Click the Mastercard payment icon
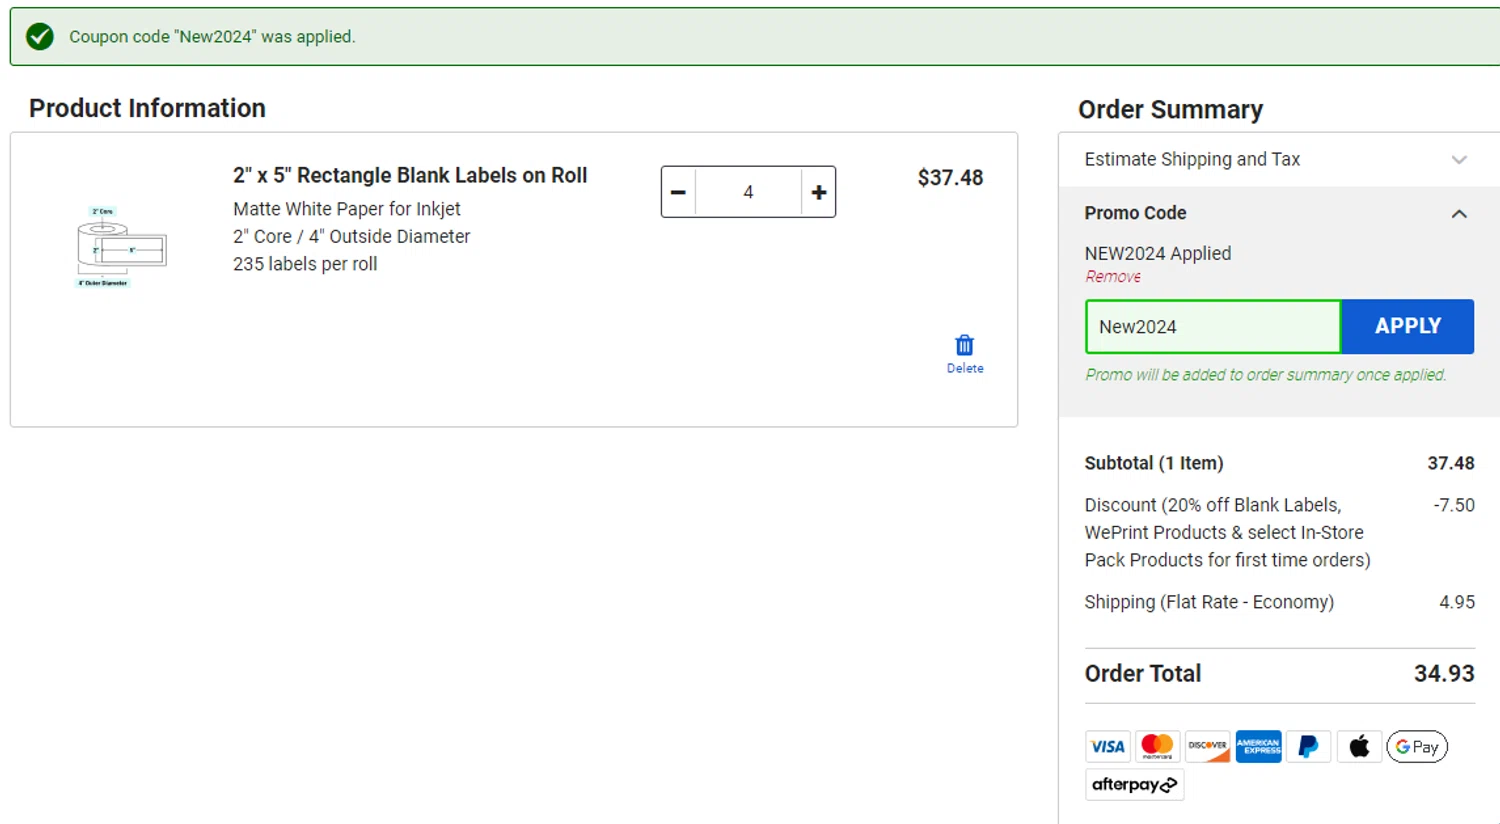This screenshot has height=824, width=1500. (x=1157, y=746)
